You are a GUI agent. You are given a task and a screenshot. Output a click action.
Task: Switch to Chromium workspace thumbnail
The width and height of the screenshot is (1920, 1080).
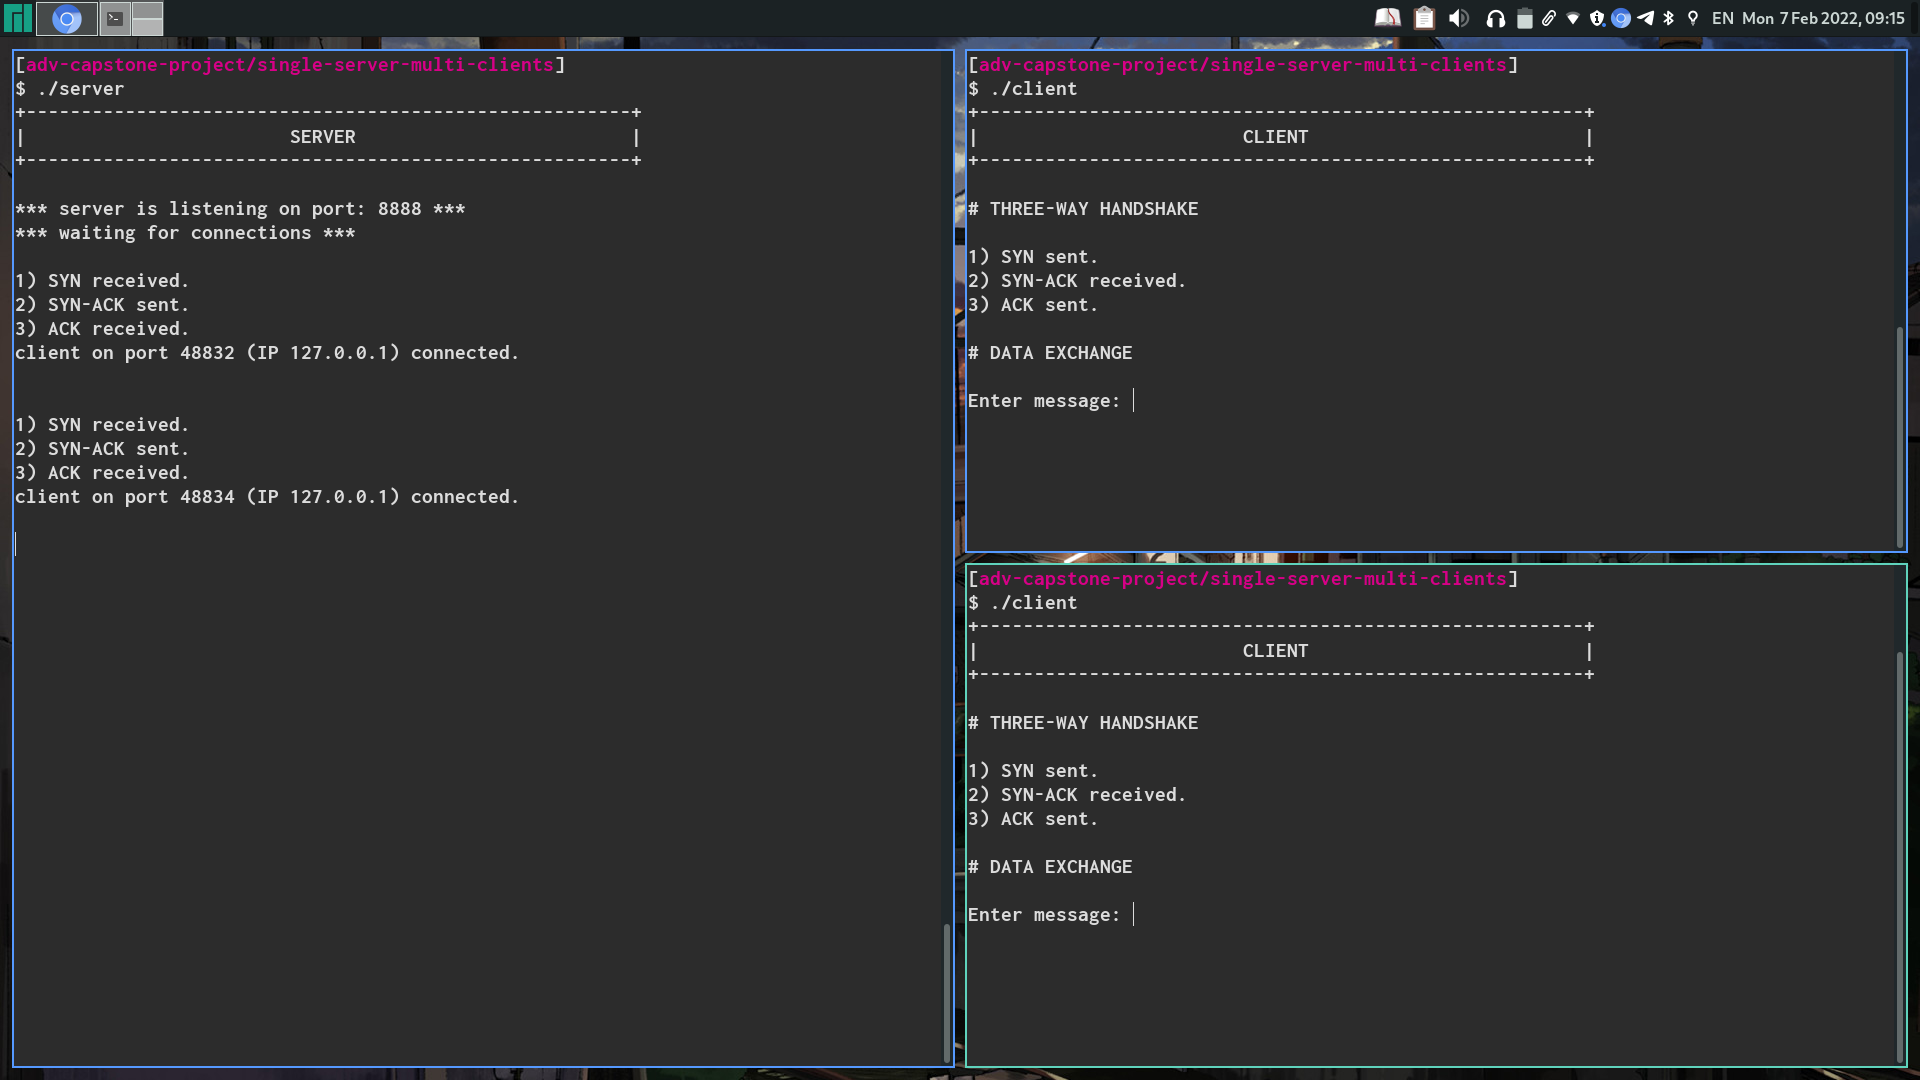click(x=67, y=18)
